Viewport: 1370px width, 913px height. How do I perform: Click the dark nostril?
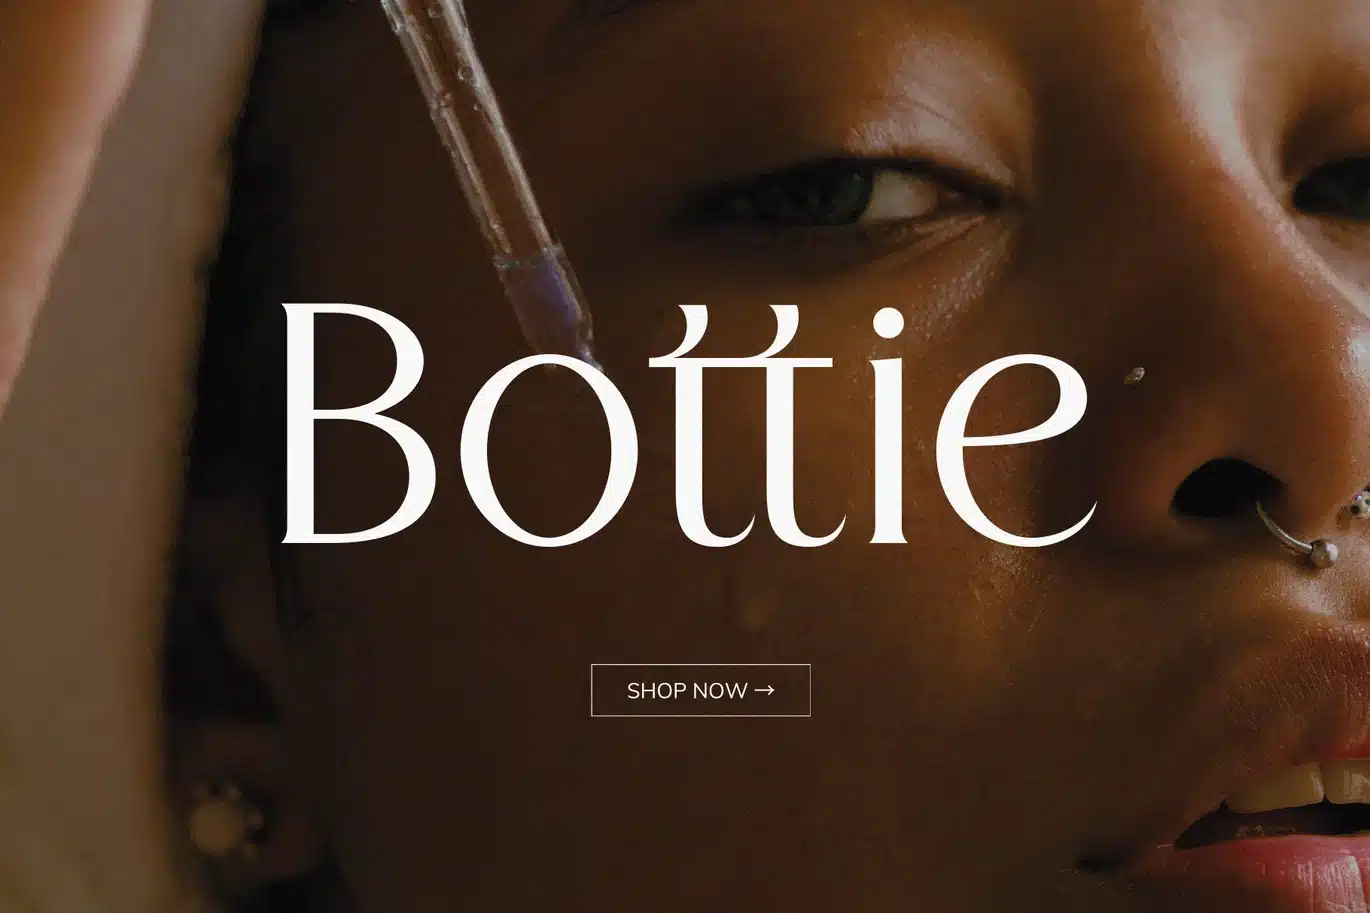click(1222, 490)
